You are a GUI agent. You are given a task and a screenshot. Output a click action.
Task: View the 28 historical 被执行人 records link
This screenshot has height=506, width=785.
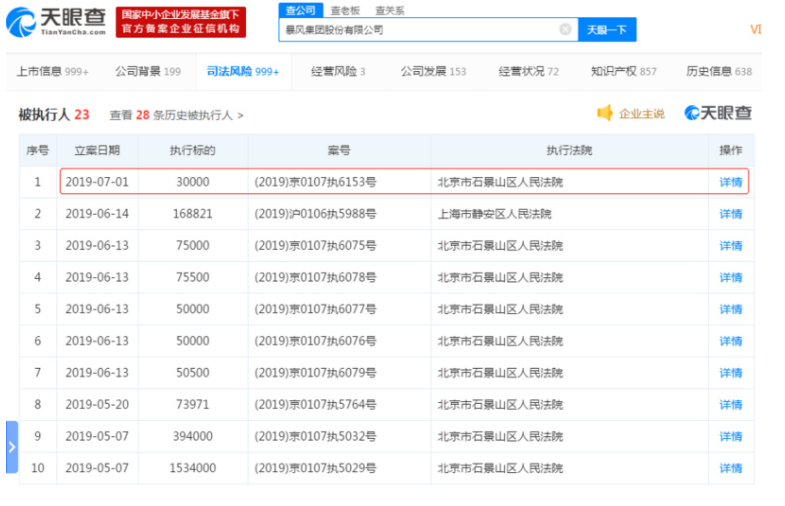[176, 115]
